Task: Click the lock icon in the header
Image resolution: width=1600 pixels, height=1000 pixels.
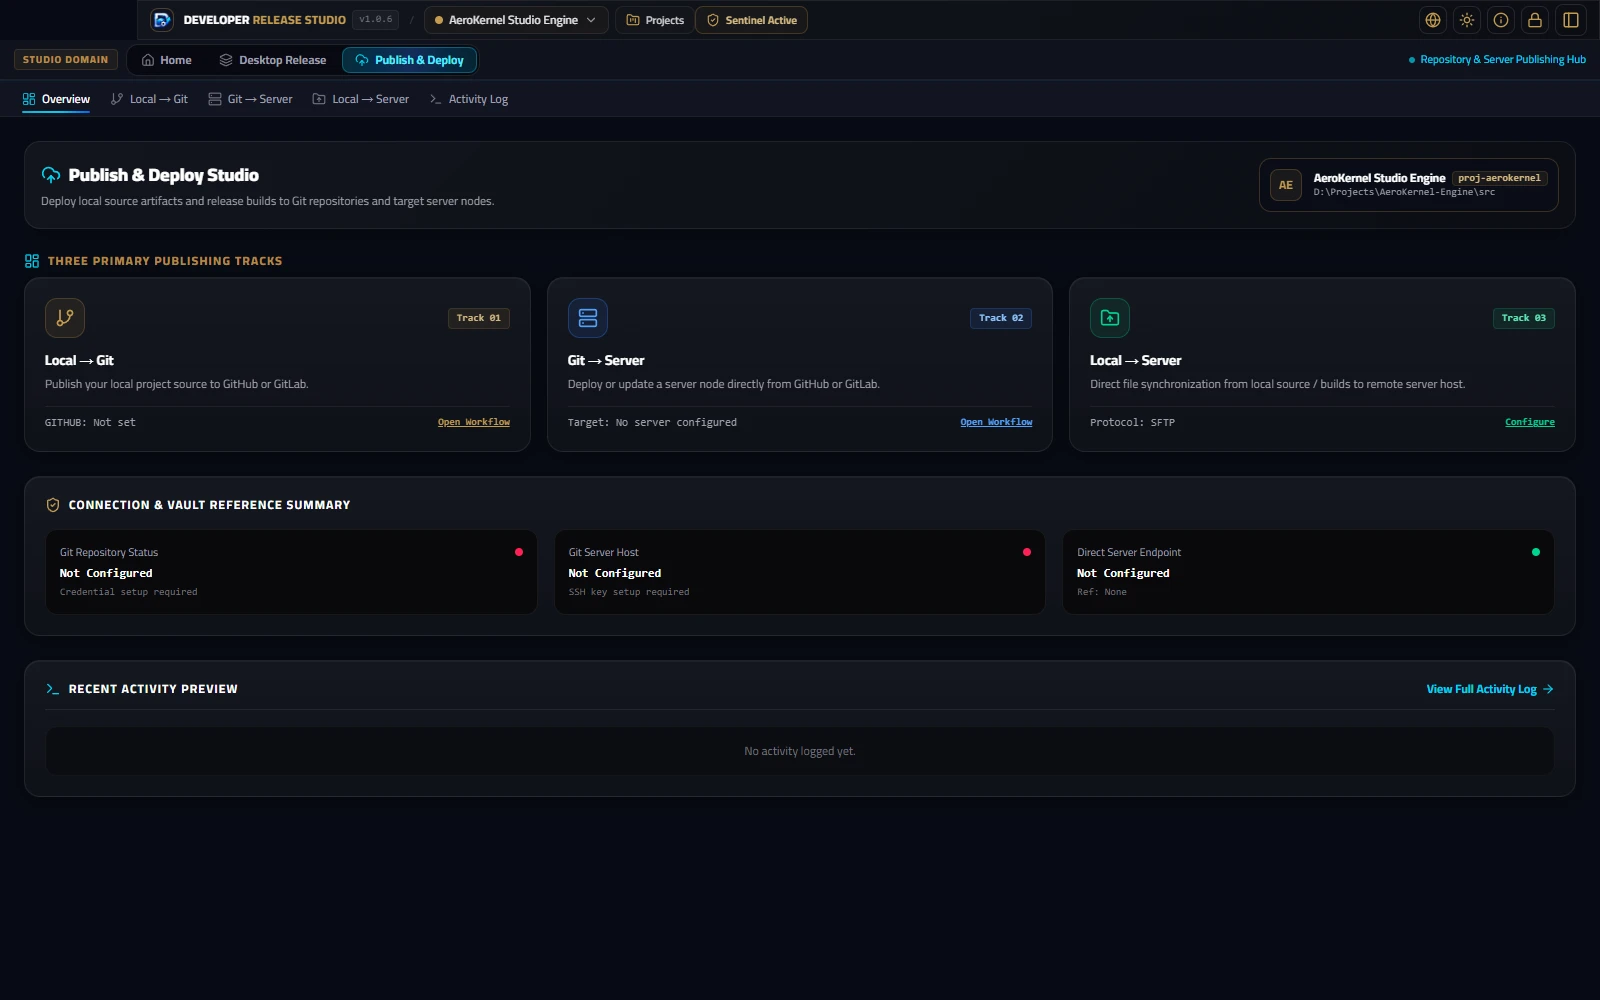Action: 1535,20
